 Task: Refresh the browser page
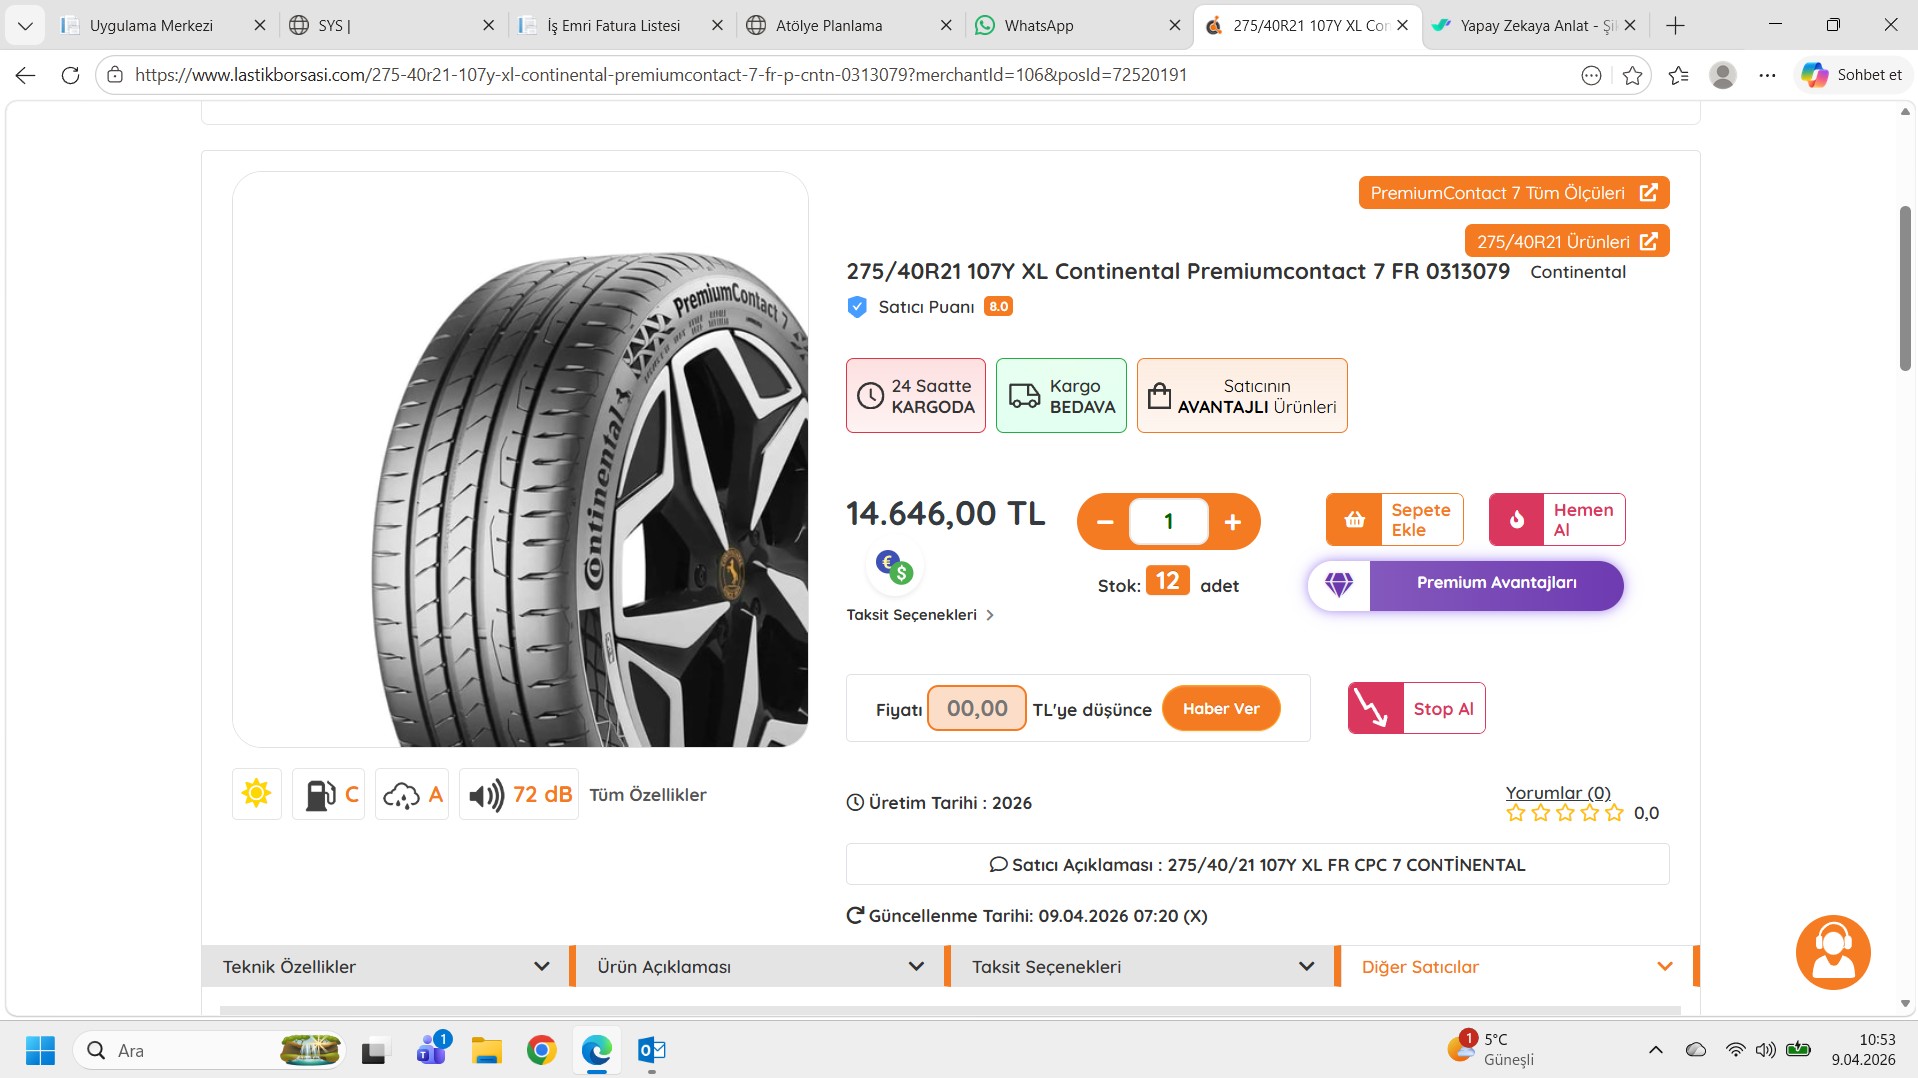click(x=70, y=75)
